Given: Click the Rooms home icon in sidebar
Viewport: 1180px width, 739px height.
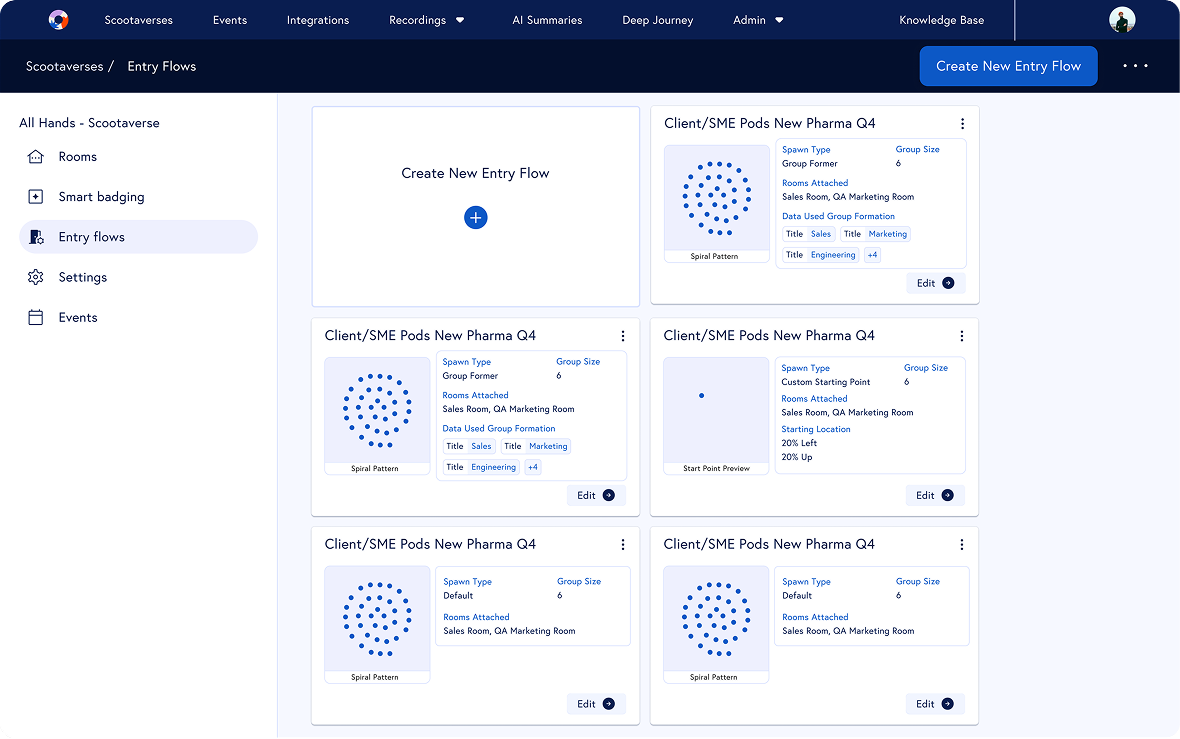Looking at the screenshot, I should click(36, 157).
